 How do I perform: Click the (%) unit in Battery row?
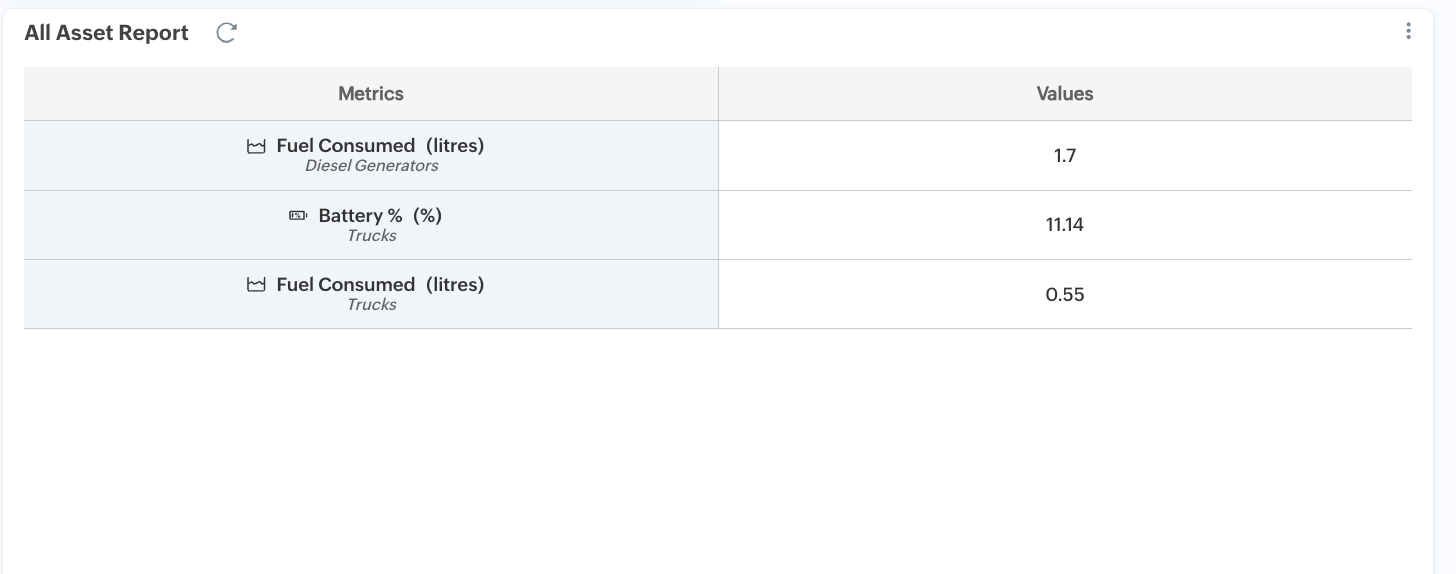coord(427,216)
